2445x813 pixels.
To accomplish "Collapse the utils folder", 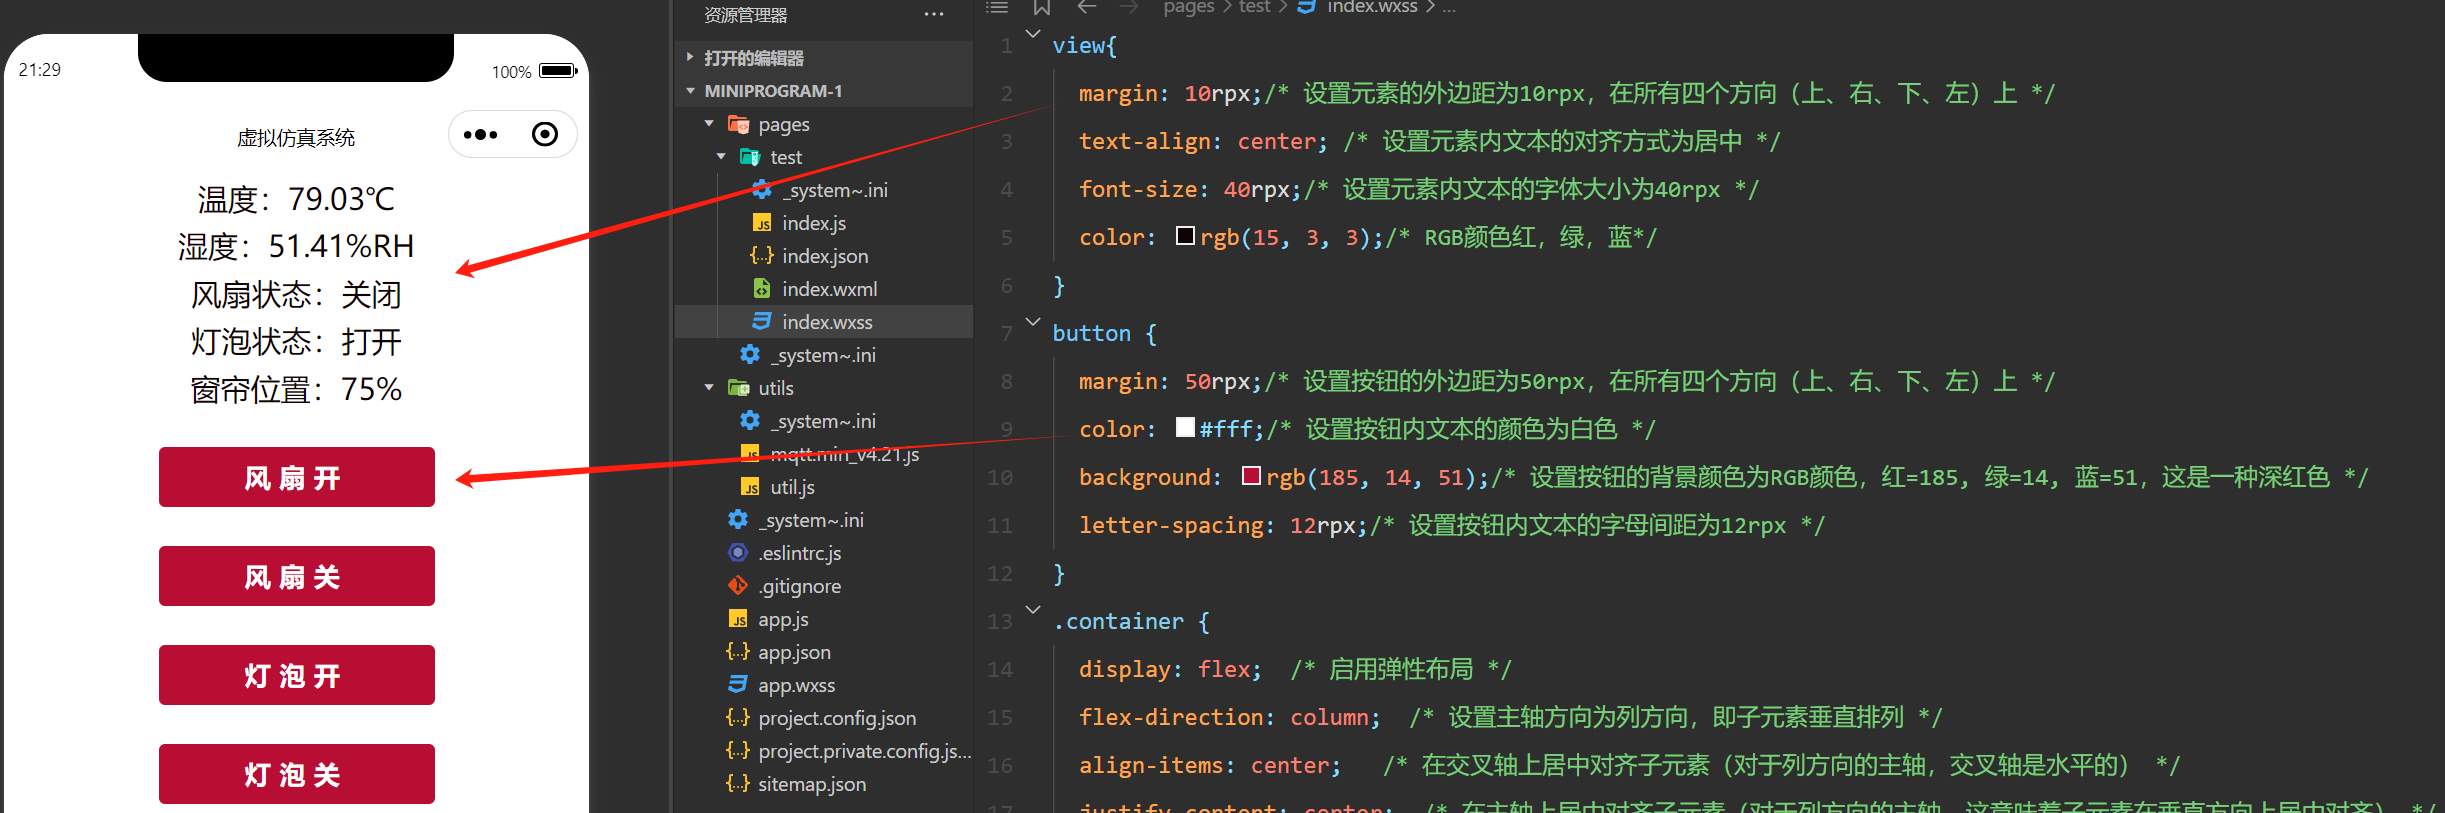I will pos(709,388).
